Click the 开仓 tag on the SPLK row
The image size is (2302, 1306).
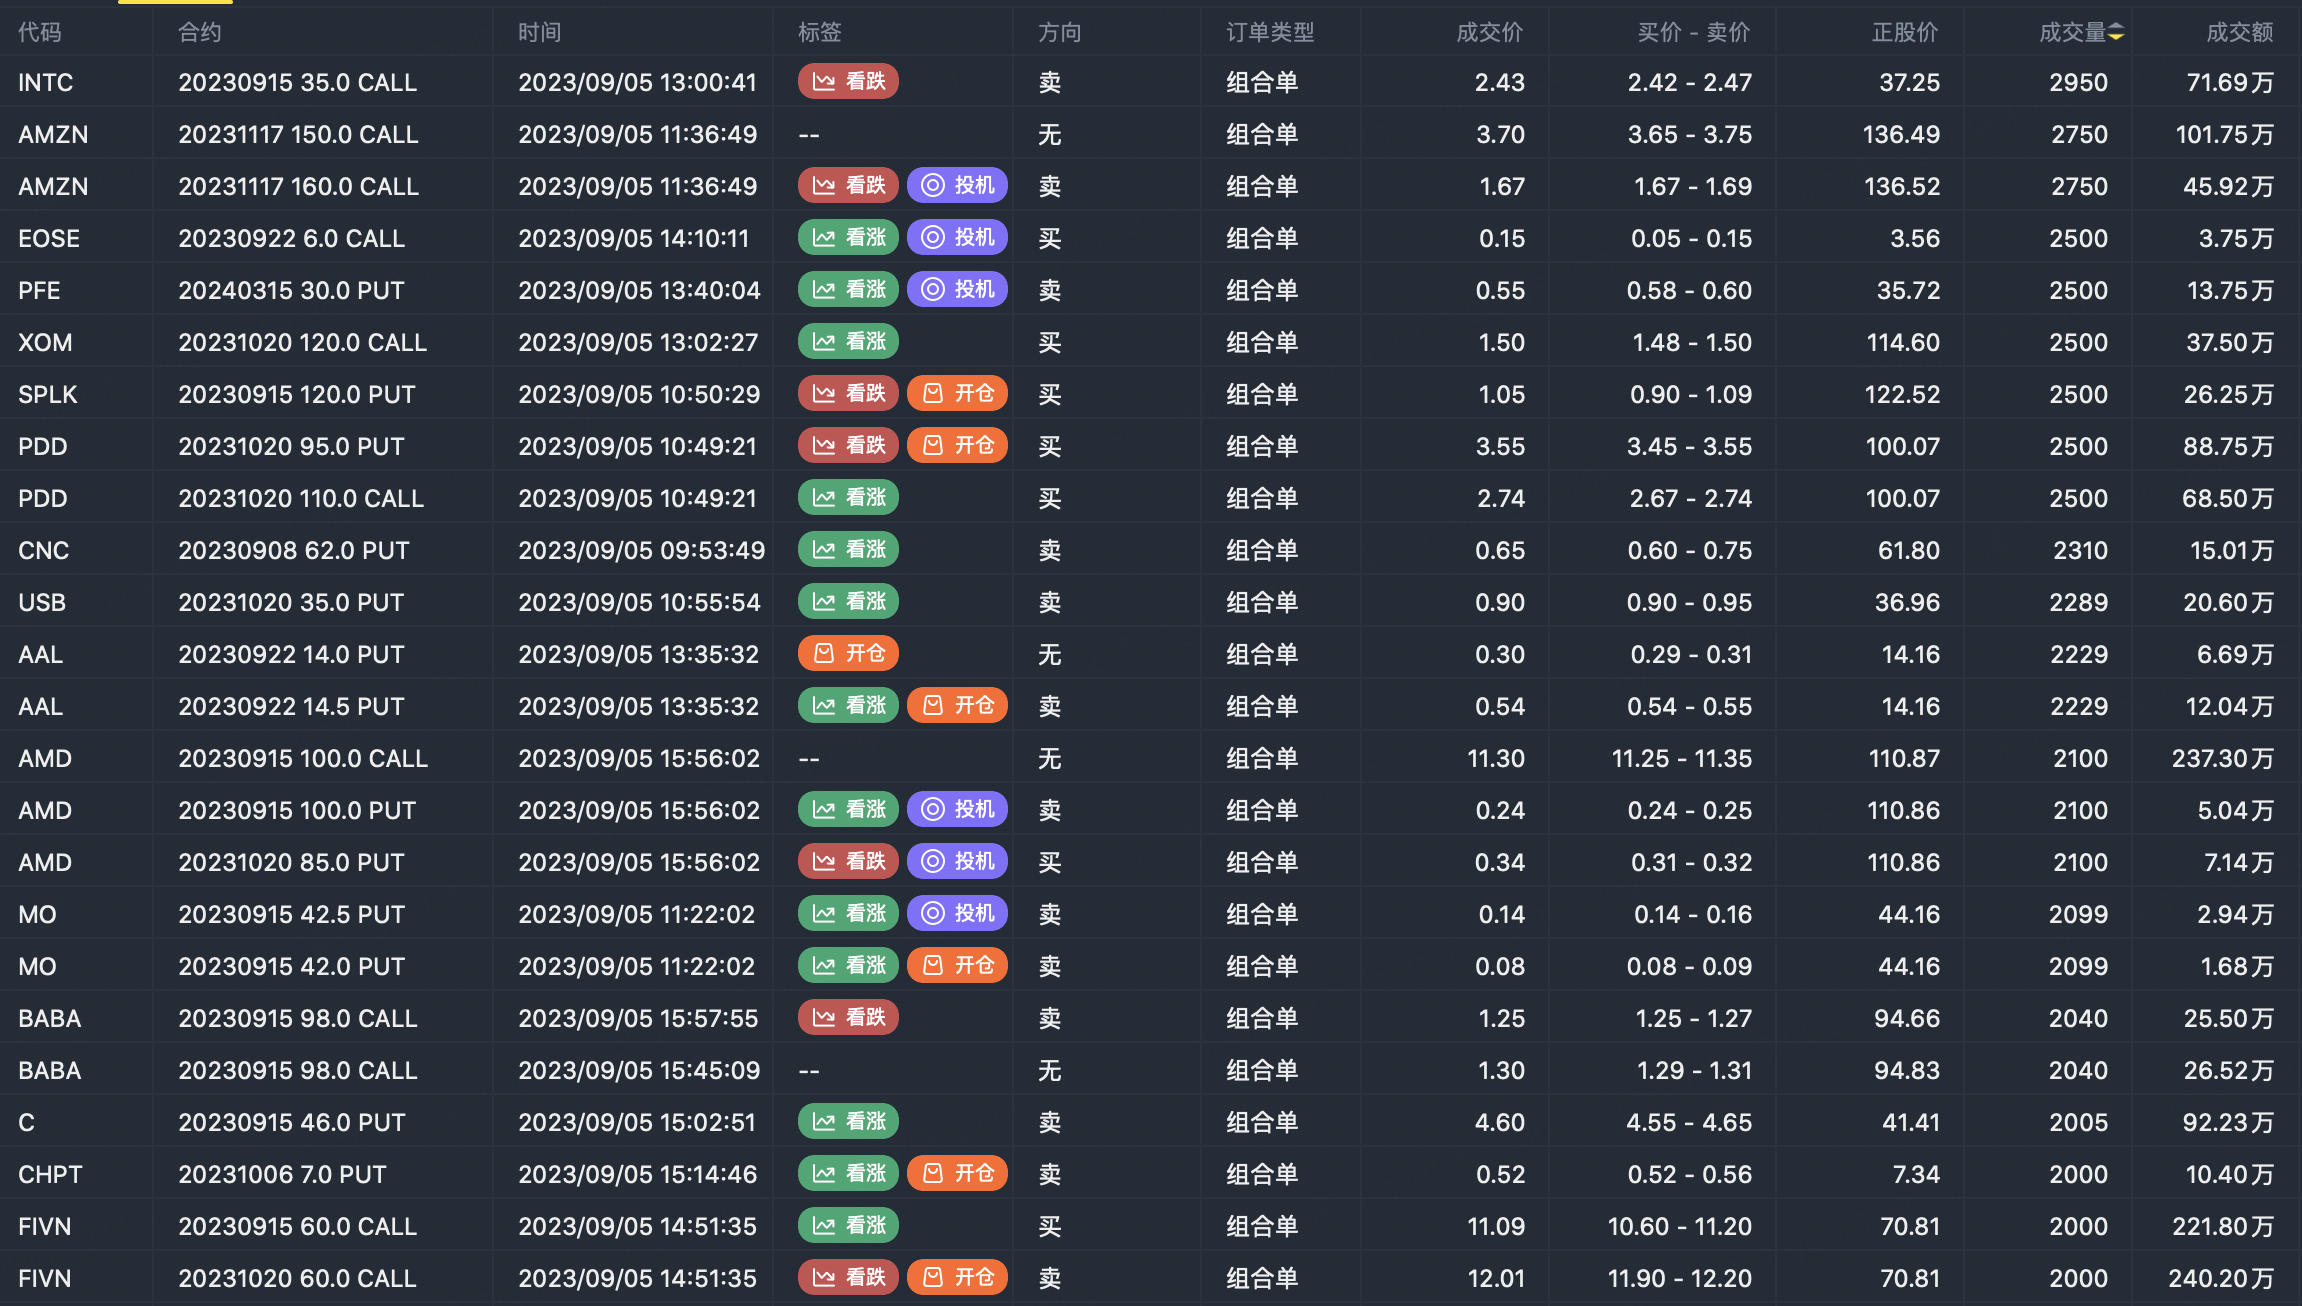[x=957, y=394]
